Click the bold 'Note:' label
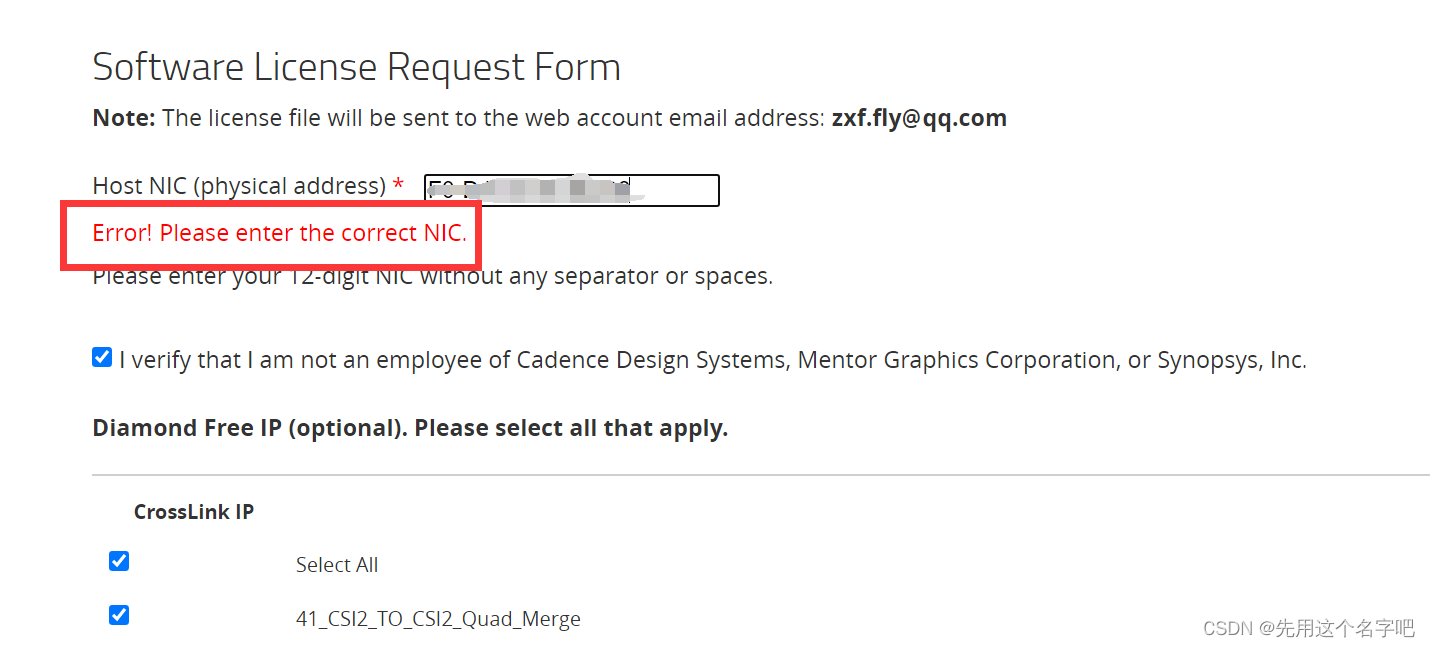1430x647 pixels. (124, 118)
